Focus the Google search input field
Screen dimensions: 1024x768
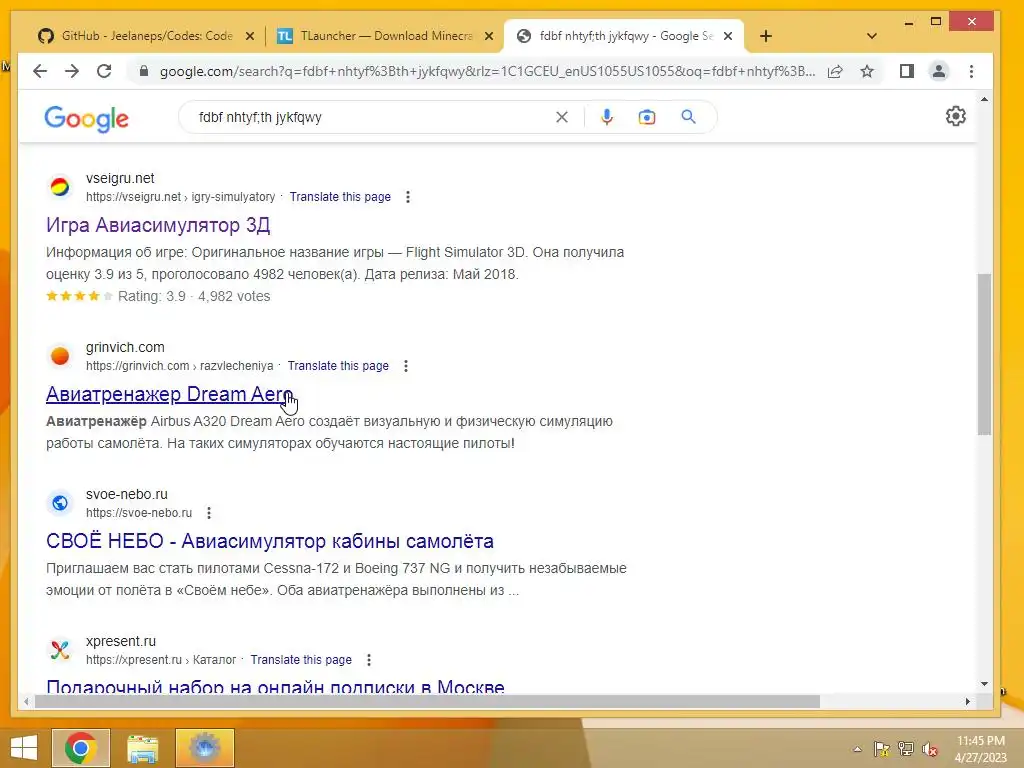pyautogui.click(x=372, y=117)
